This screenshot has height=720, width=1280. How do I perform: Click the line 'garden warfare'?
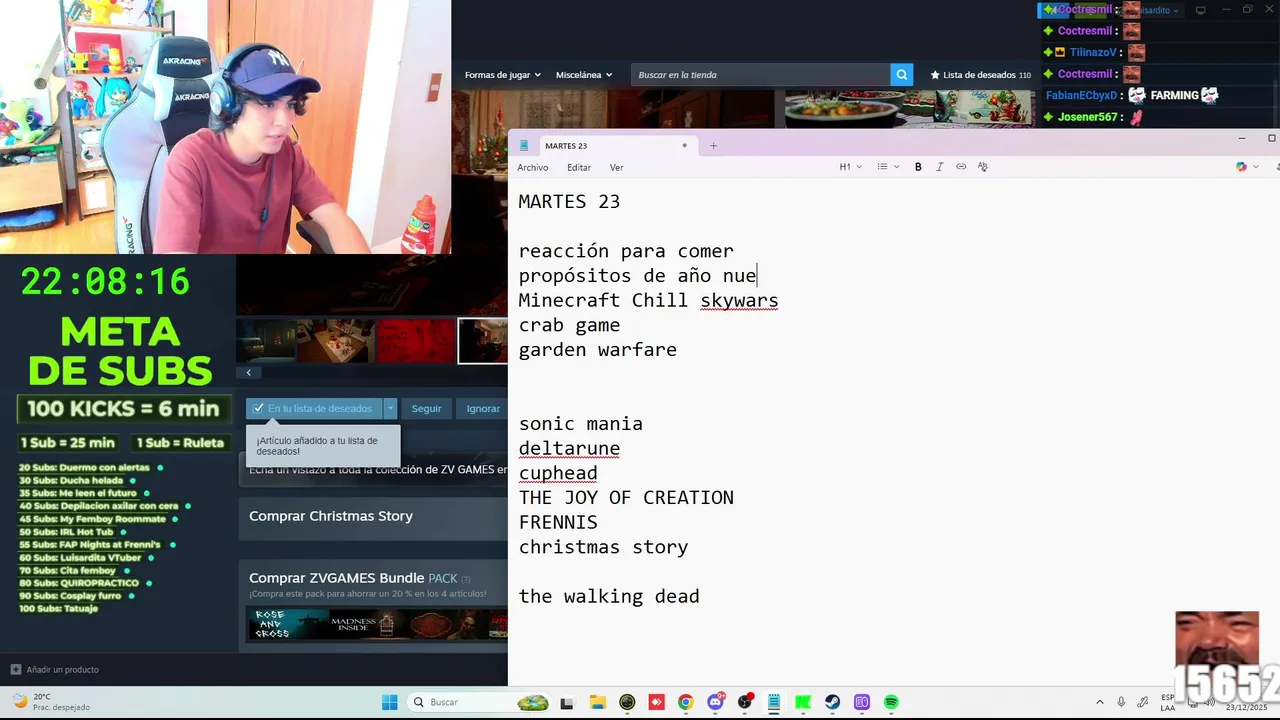(x=597, y=350)
